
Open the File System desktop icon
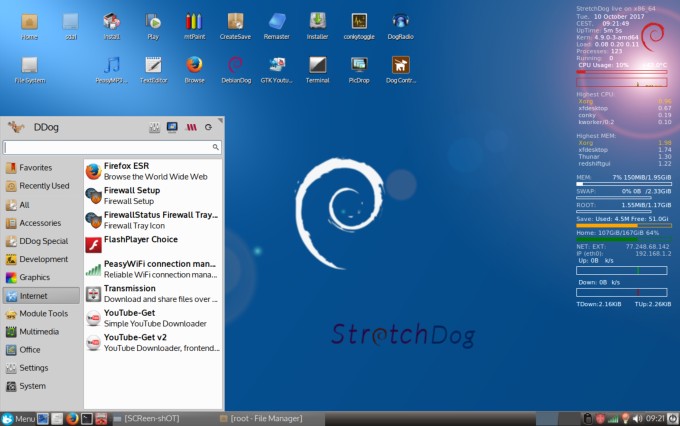pos(29,66)
